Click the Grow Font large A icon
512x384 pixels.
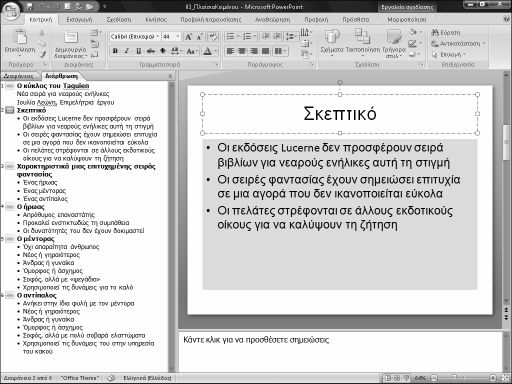tap(188, 37)
